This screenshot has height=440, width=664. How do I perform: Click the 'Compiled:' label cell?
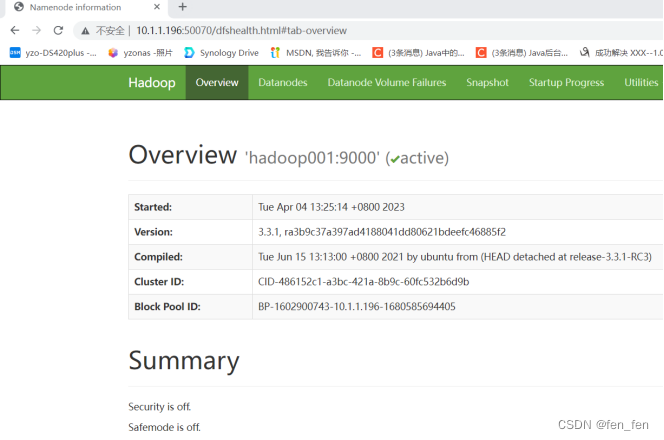[191, 257]
